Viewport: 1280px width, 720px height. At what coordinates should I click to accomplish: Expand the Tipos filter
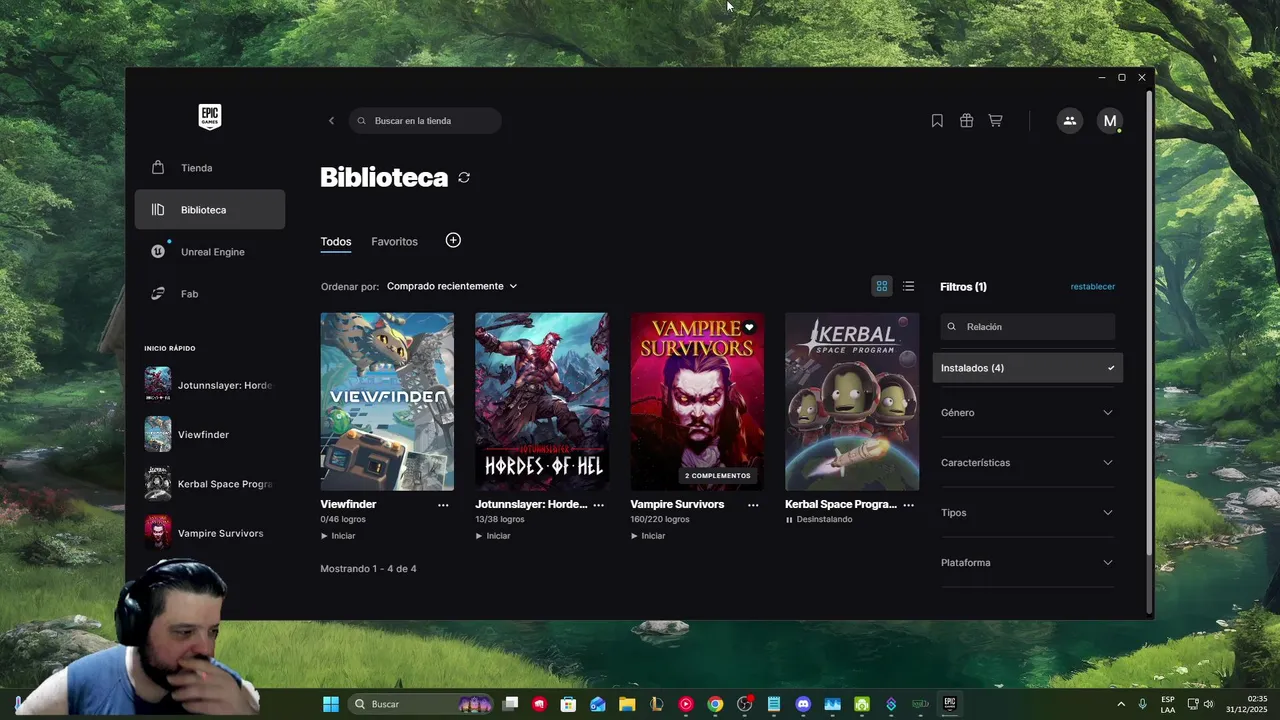(1027, 513)
